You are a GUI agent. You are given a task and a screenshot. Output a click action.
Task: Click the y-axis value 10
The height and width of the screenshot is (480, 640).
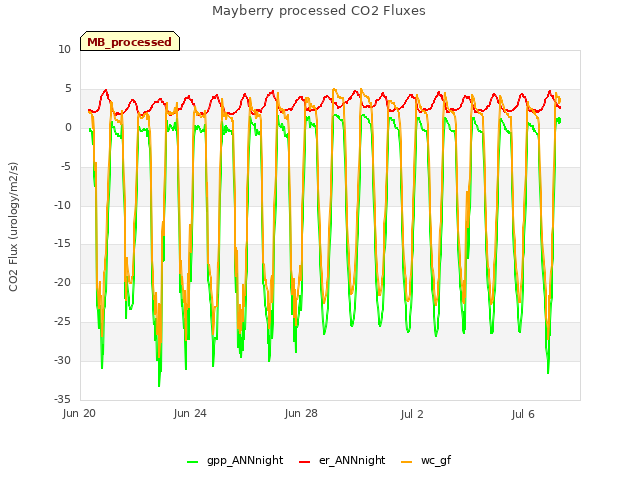pos(64,50)
